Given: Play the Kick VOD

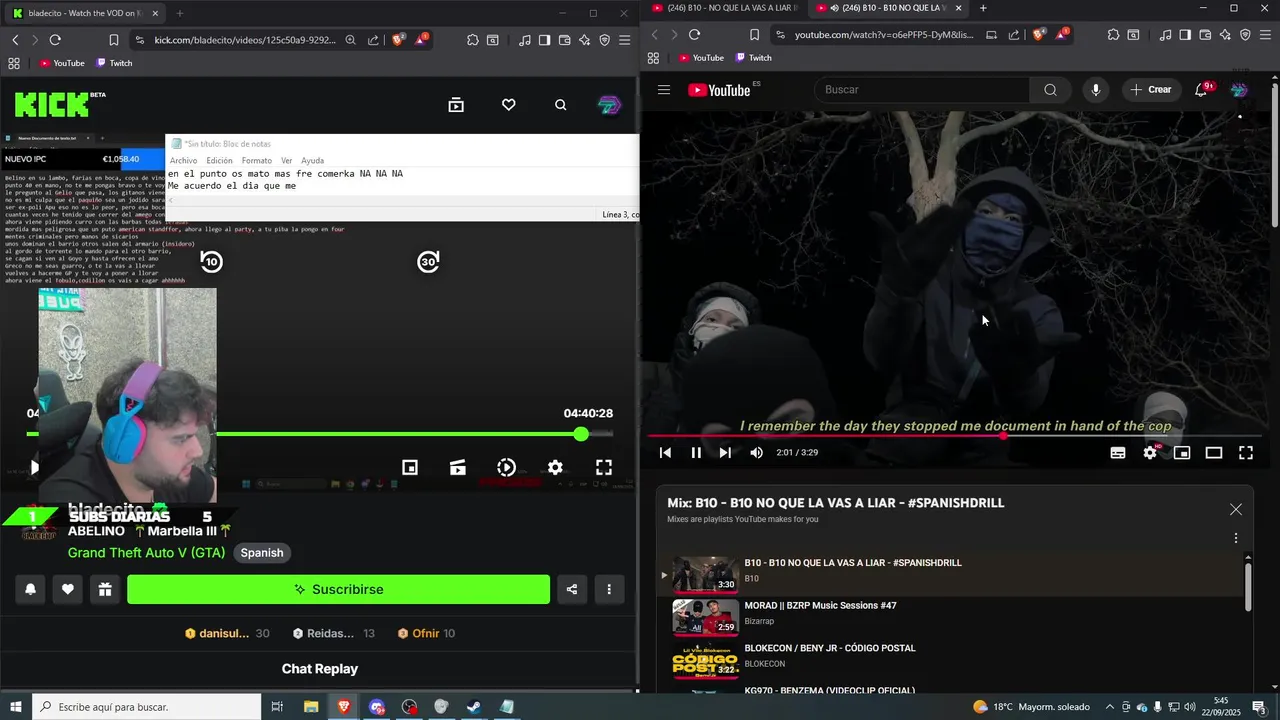Looking at the screenshot, I should (35, 467).
